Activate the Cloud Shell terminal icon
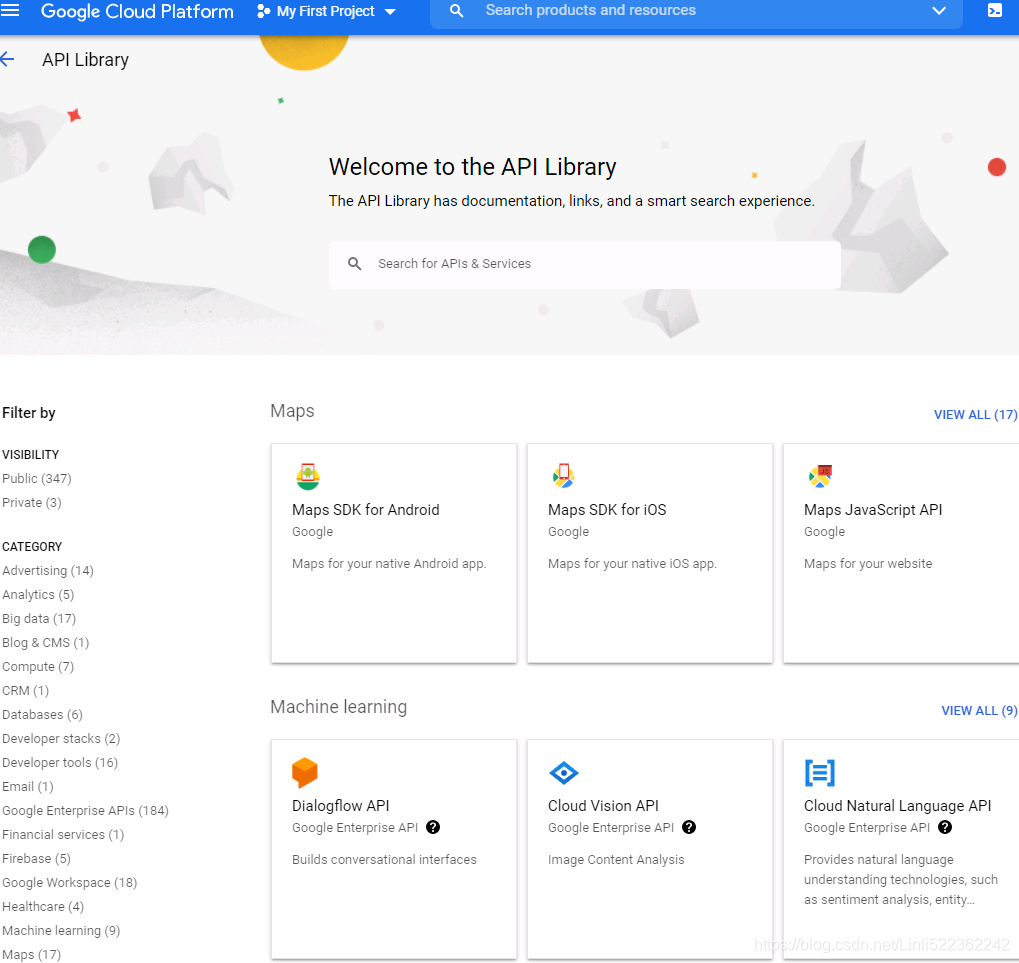This screenshot has height=963, width=1019. 994,10
